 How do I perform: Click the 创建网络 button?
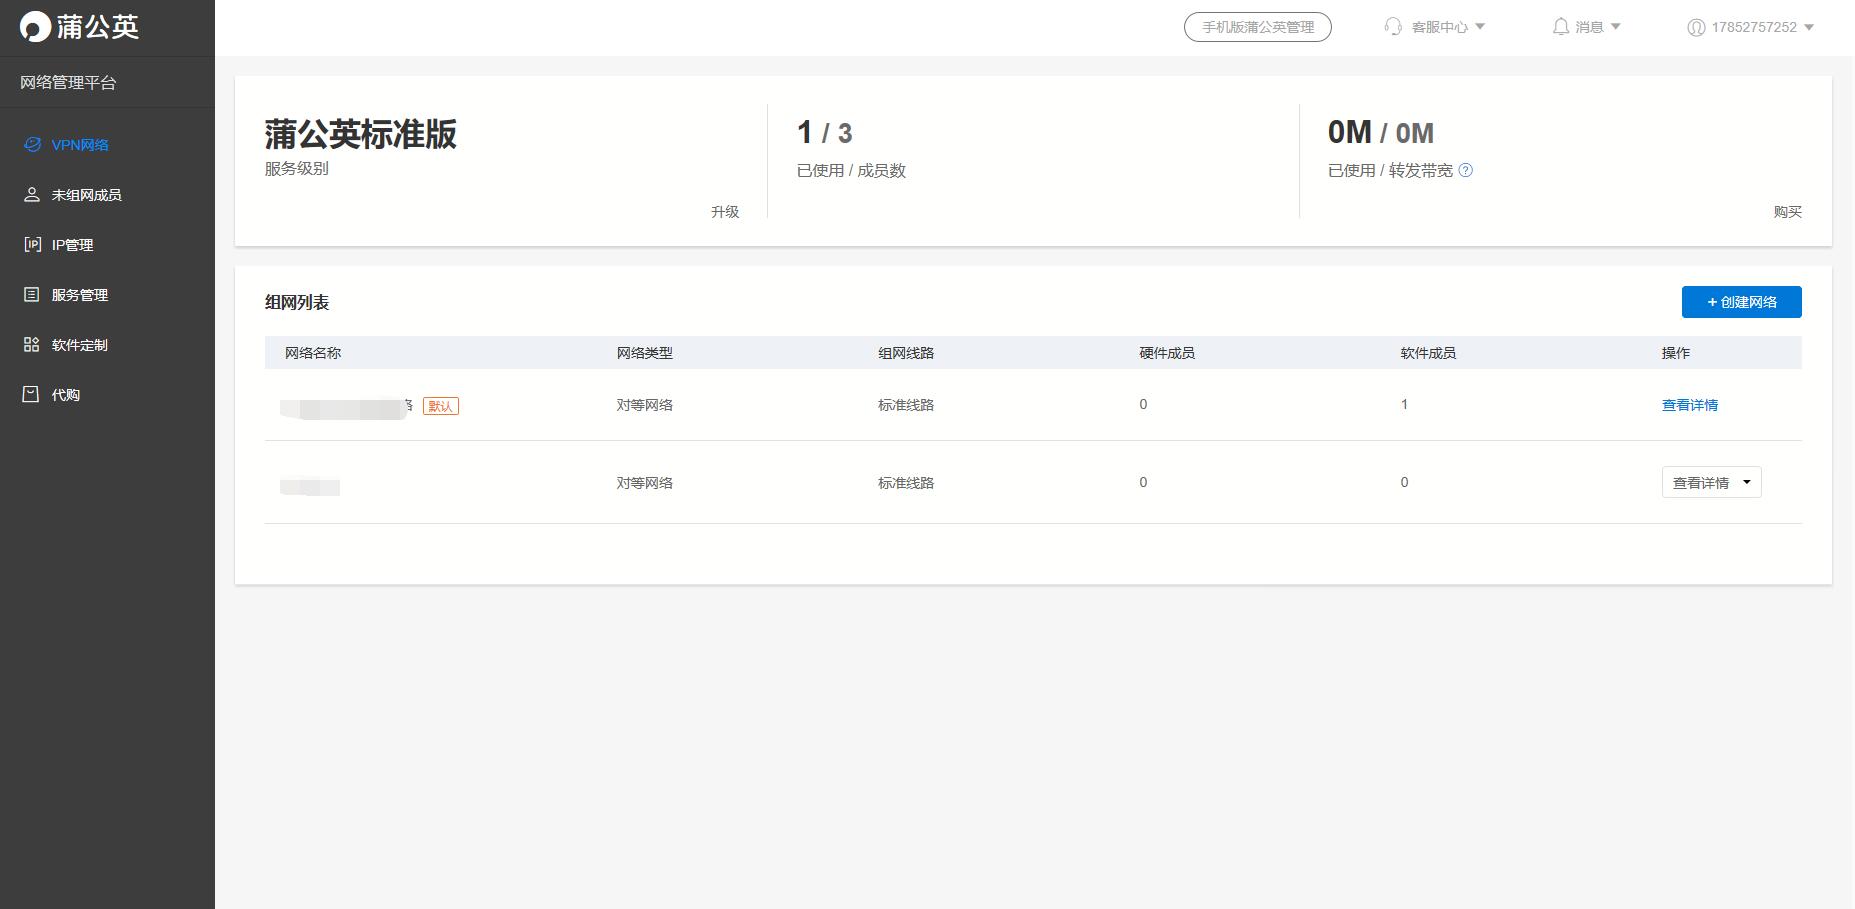[x=1742, y=302]
